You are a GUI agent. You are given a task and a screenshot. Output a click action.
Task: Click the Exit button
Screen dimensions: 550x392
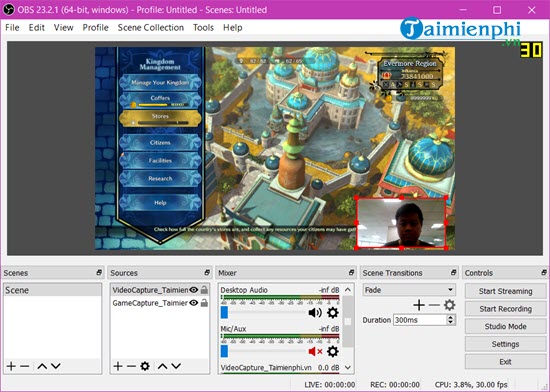coord(505,361)
